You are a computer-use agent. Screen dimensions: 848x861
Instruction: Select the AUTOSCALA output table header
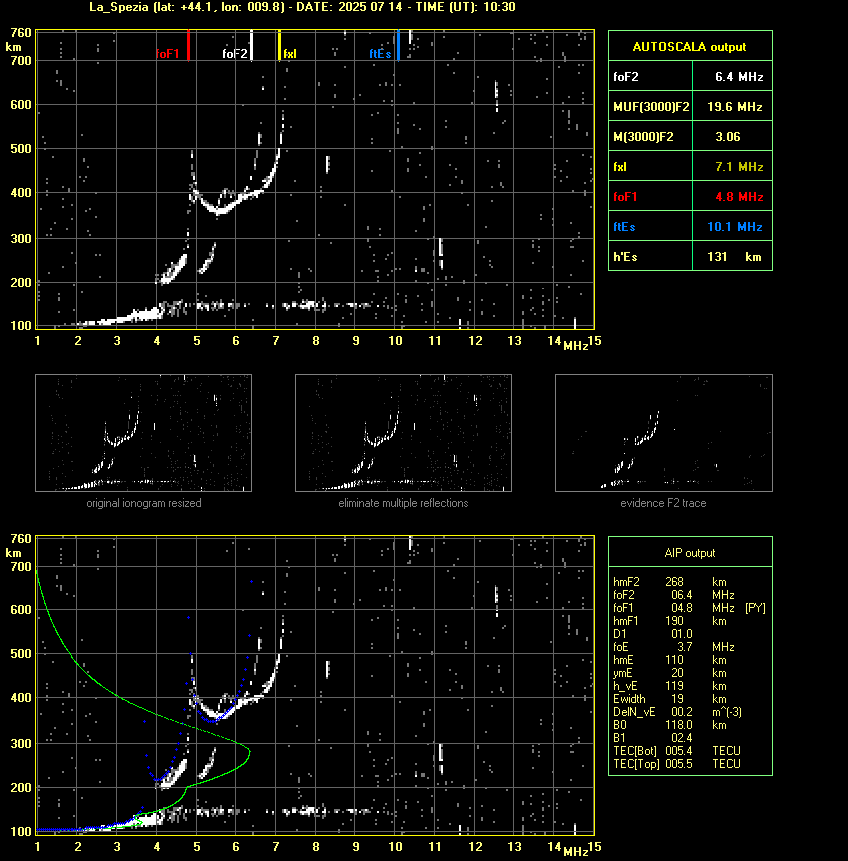tap(690, 47)
